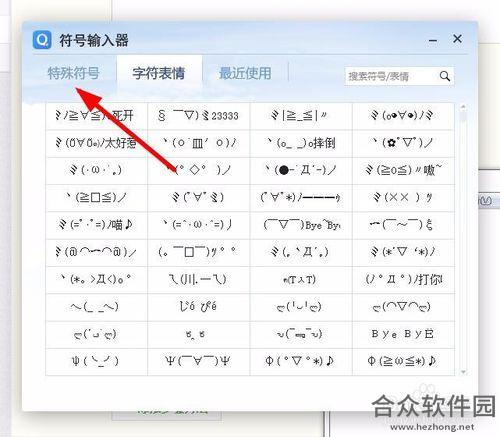The height and width of the screenshot is (437, 500).
Task: Pick the flower-eyed ヽ(✿ﾟ▽ﾟ)ノ emoticon
Action: [403, 143]
